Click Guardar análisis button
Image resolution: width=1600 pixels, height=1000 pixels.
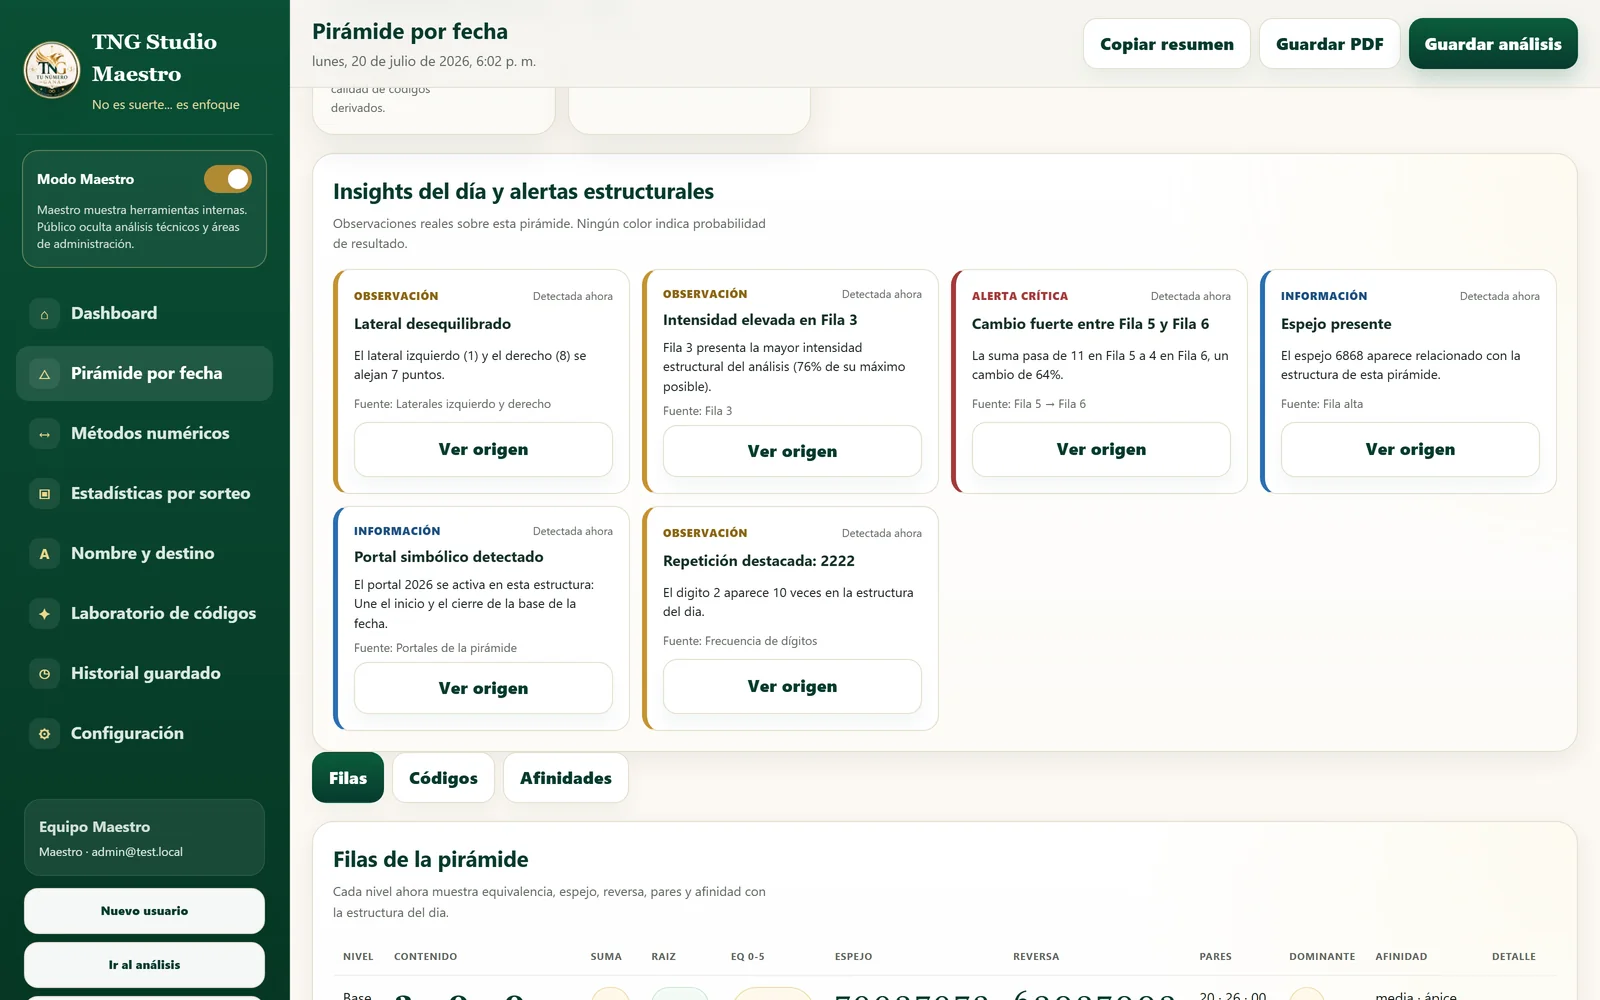pos(1493,44)
